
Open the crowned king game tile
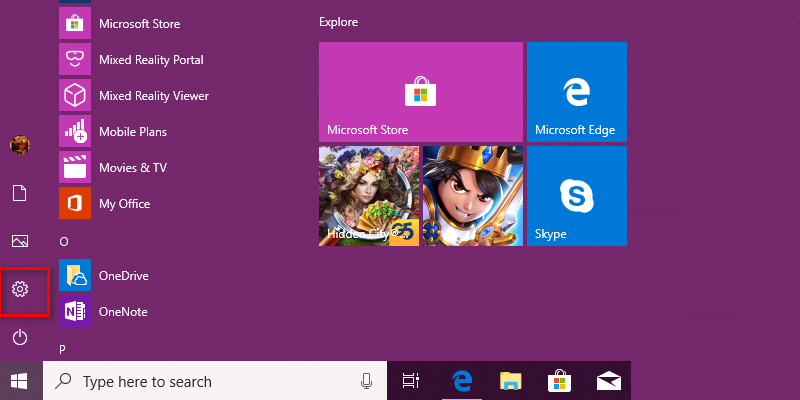[473, 196]
